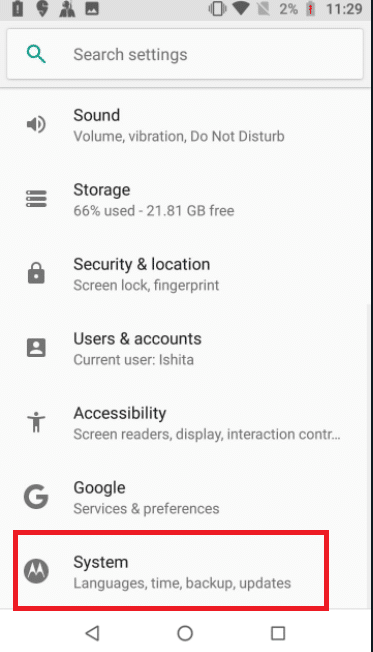The width and height of the screenshot is (373, 652).
Task: Tap the Users & accounts person icon
Action: tap(36, 348)
